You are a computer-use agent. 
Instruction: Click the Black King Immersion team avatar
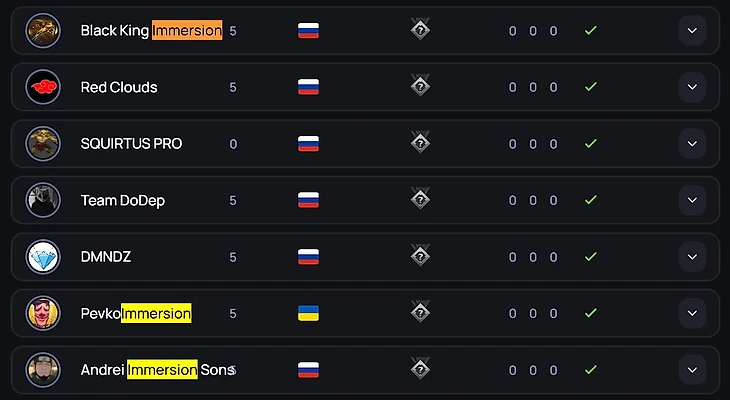pyautogui.click(x=43, y=31)
